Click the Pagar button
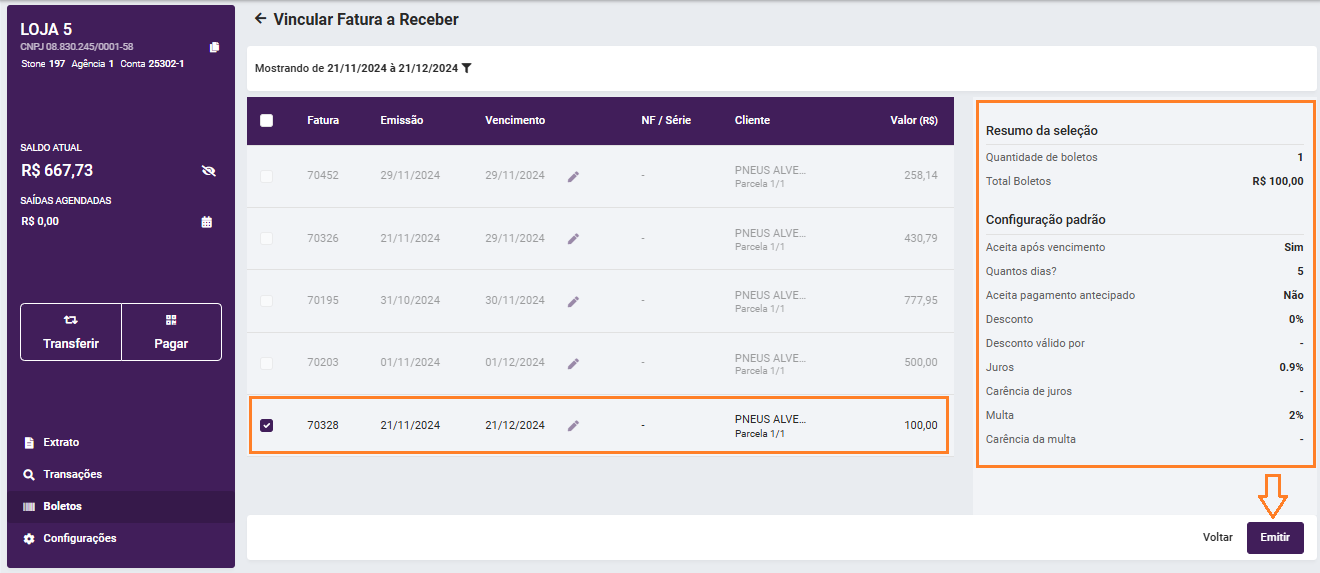 click(171, 332)
